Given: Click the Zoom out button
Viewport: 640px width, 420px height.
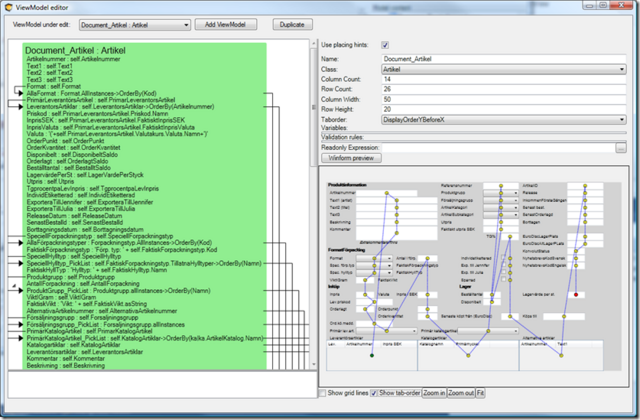Looking at the screenshot, I should click(461, 393).
